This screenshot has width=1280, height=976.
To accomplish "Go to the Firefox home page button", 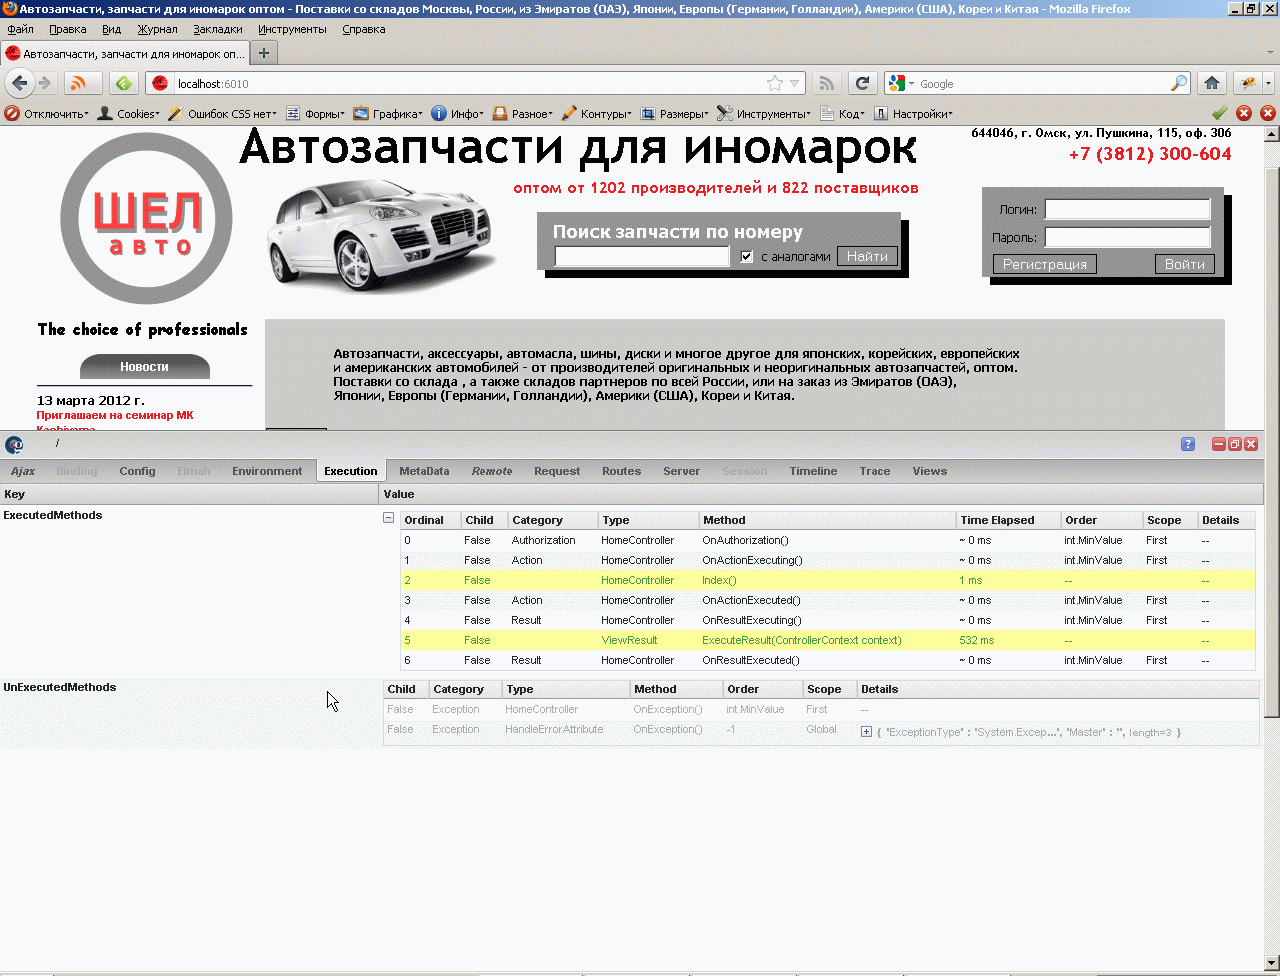I will point(1212,83).
